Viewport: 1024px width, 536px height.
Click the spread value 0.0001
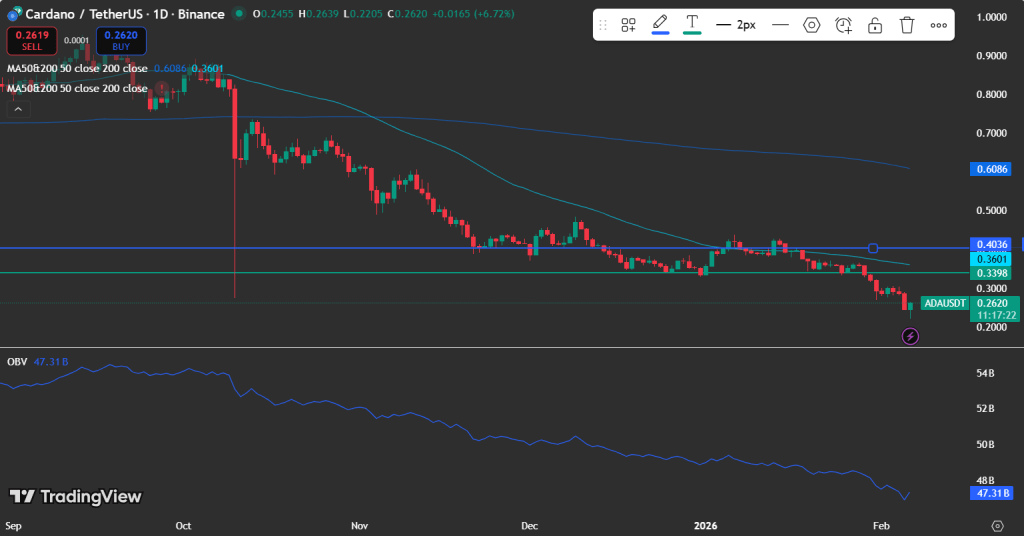point(76,40)
